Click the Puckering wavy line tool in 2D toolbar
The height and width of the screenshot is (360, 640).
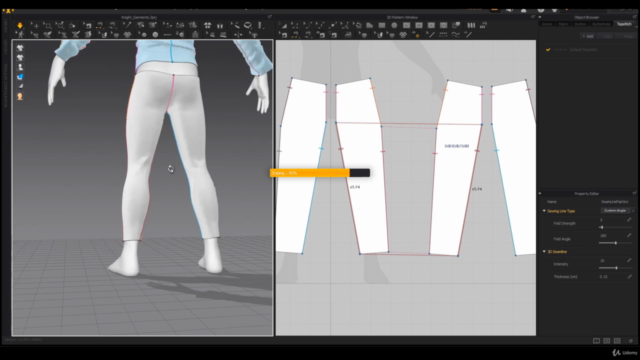(x=456, y=35)
